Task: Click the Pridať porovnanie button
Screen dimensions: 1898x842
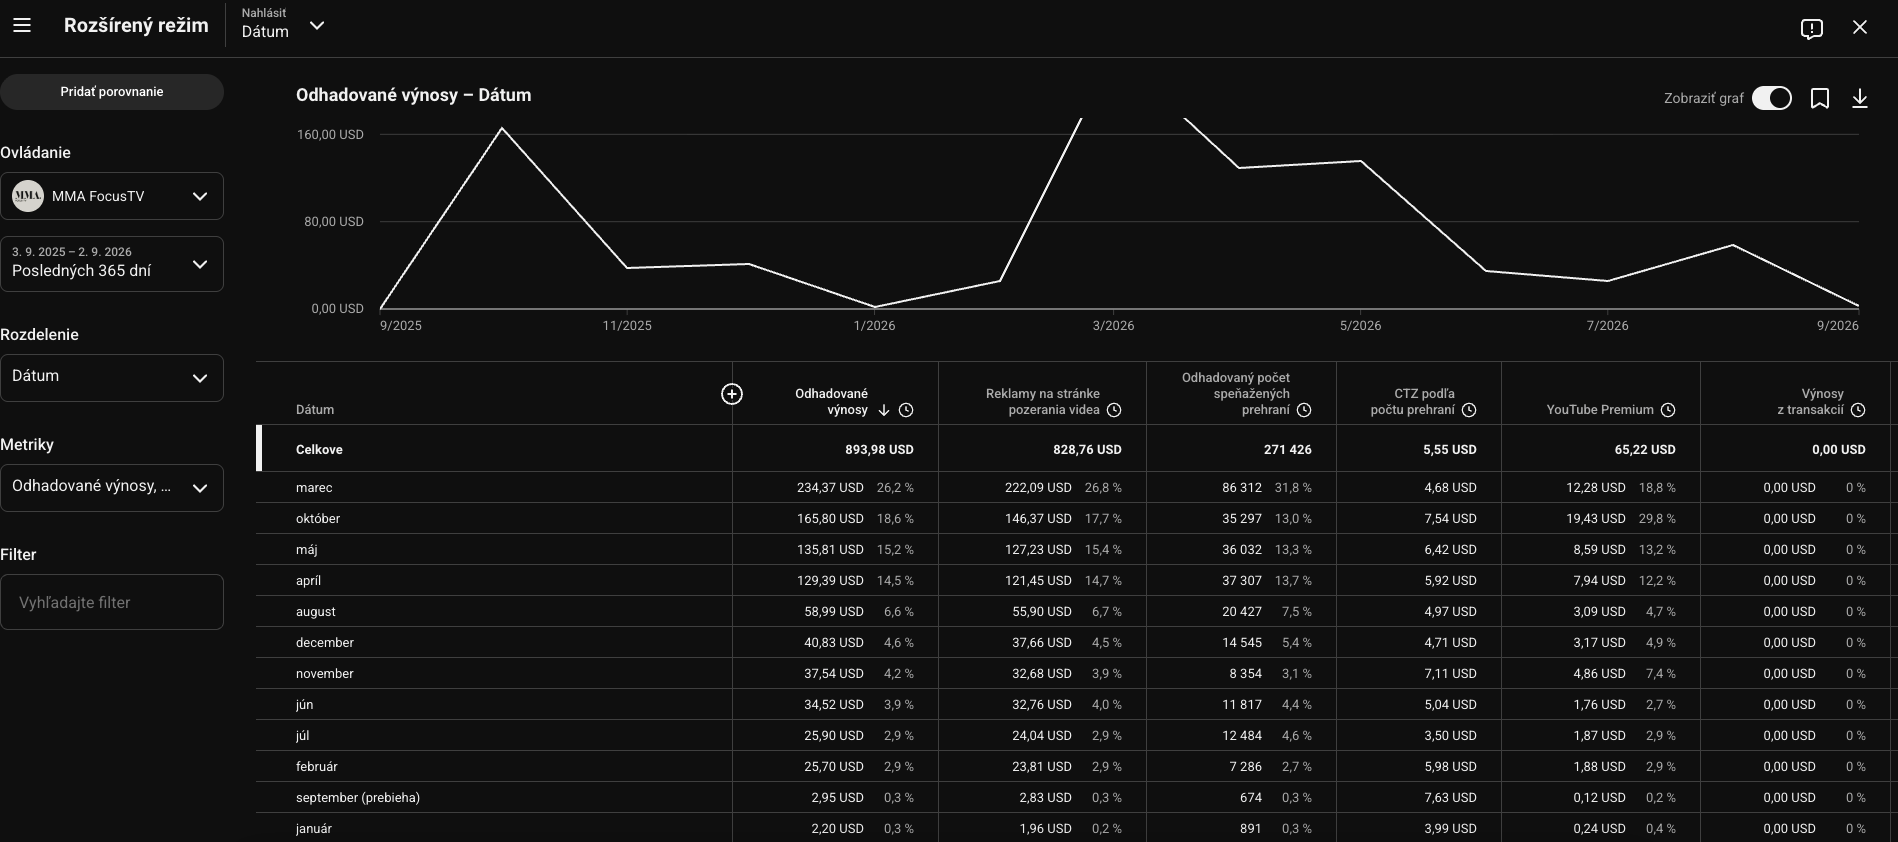Action: [112, 92]
